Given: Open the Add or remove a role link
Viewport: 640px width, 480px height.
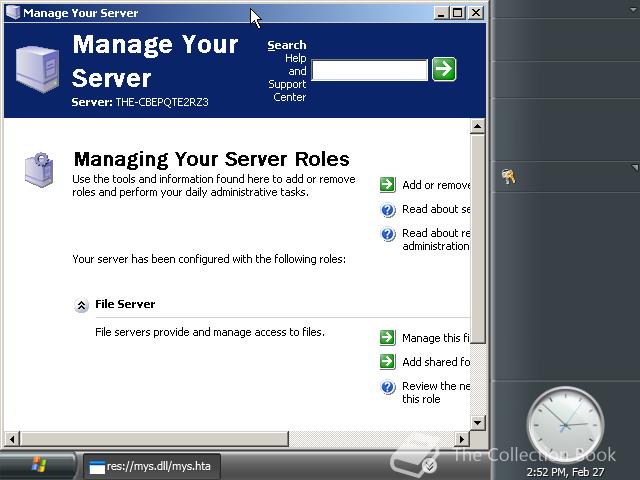Looking at the screenshot, I should pos(436,185).
